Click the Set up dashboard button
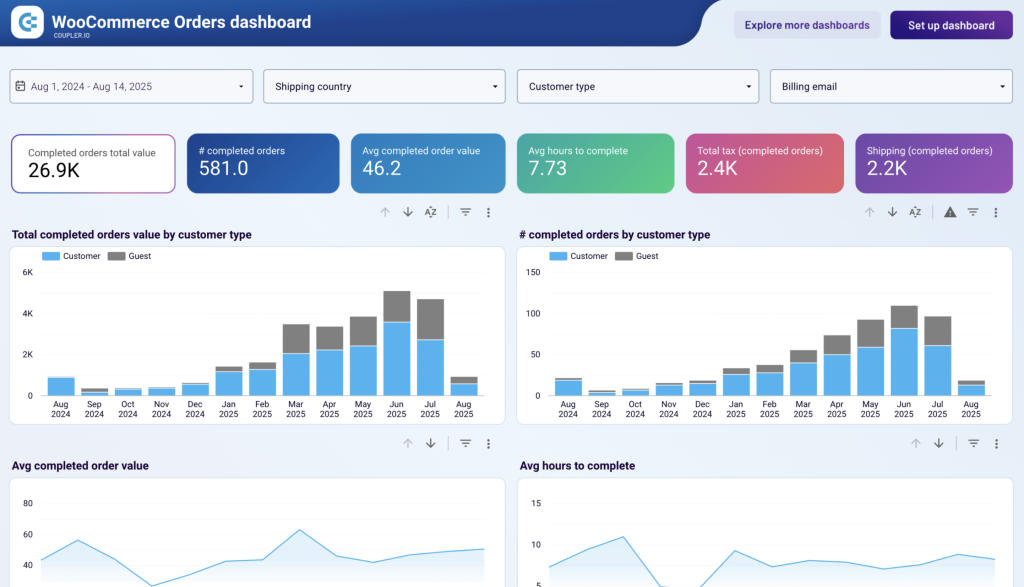This screenshot has height=587, width=1024. 950,24
